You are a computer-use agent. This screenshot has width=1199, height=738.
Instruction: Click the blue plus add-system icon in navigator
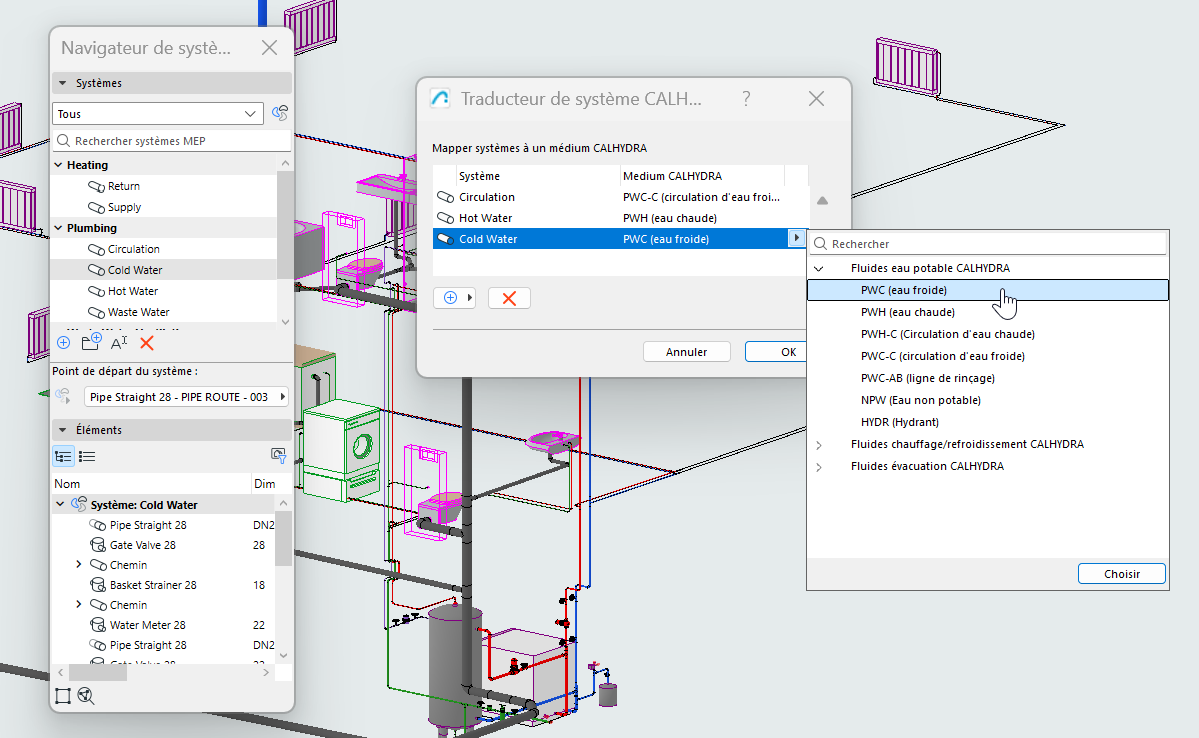coord(63,343)
